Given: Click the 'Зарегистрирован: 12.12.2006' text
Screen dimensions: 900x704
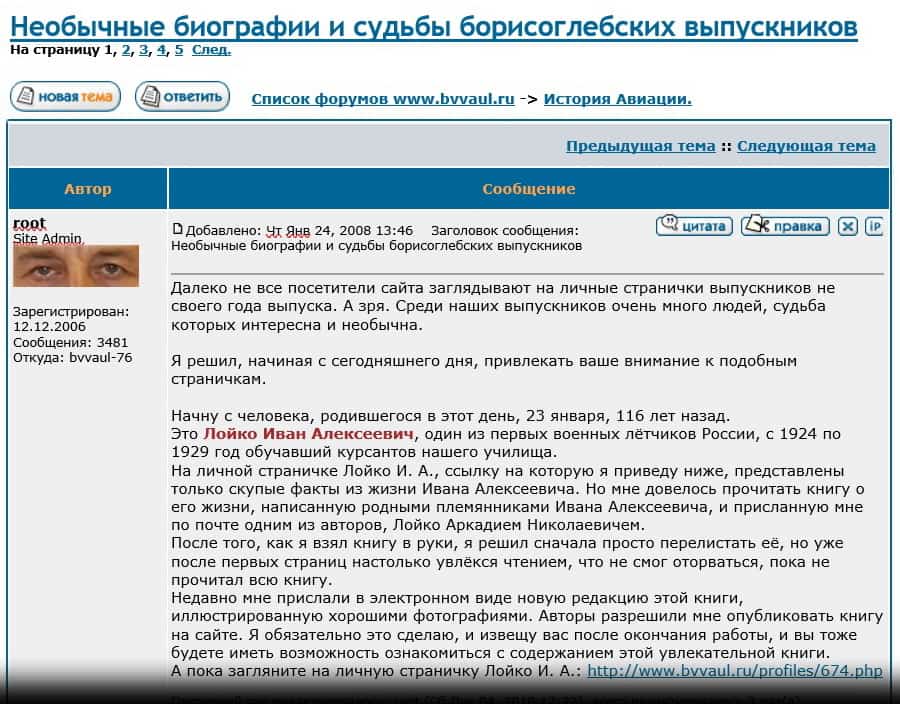Looking at the screenshot, I should point(71,319).
